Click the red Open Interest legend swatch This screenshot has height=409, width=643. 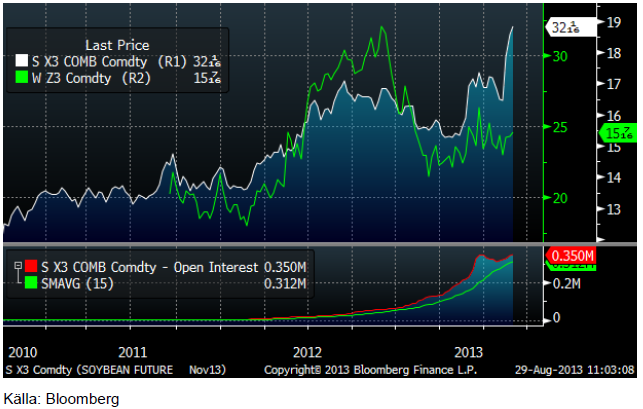pos(30,267)
